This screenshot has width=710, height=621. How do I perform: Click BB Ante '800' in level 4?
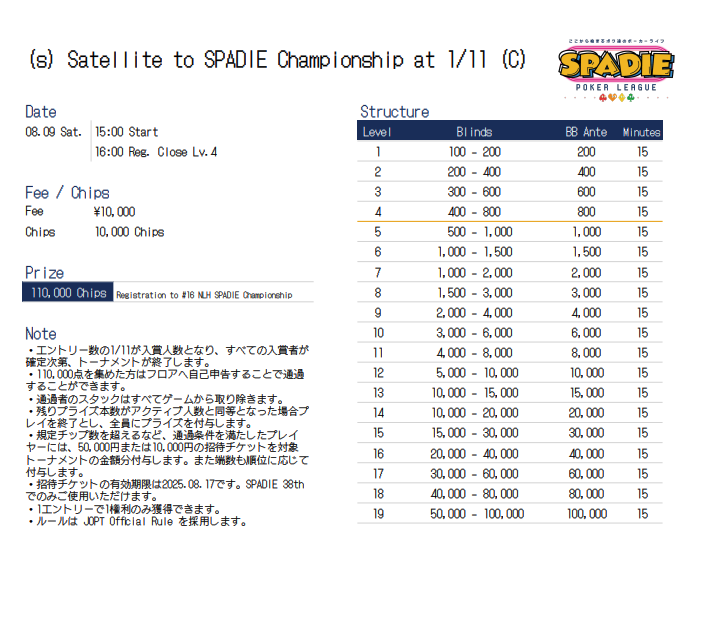(586, 212)
